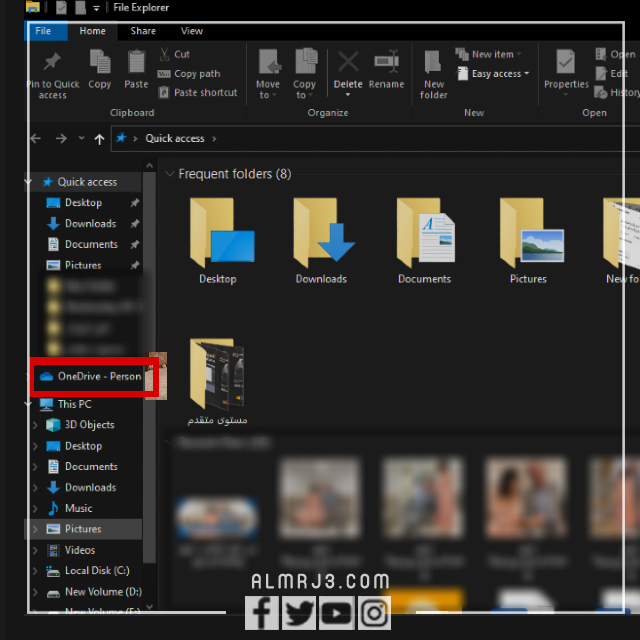Go back using the back arrow

(x=36, y=139)
